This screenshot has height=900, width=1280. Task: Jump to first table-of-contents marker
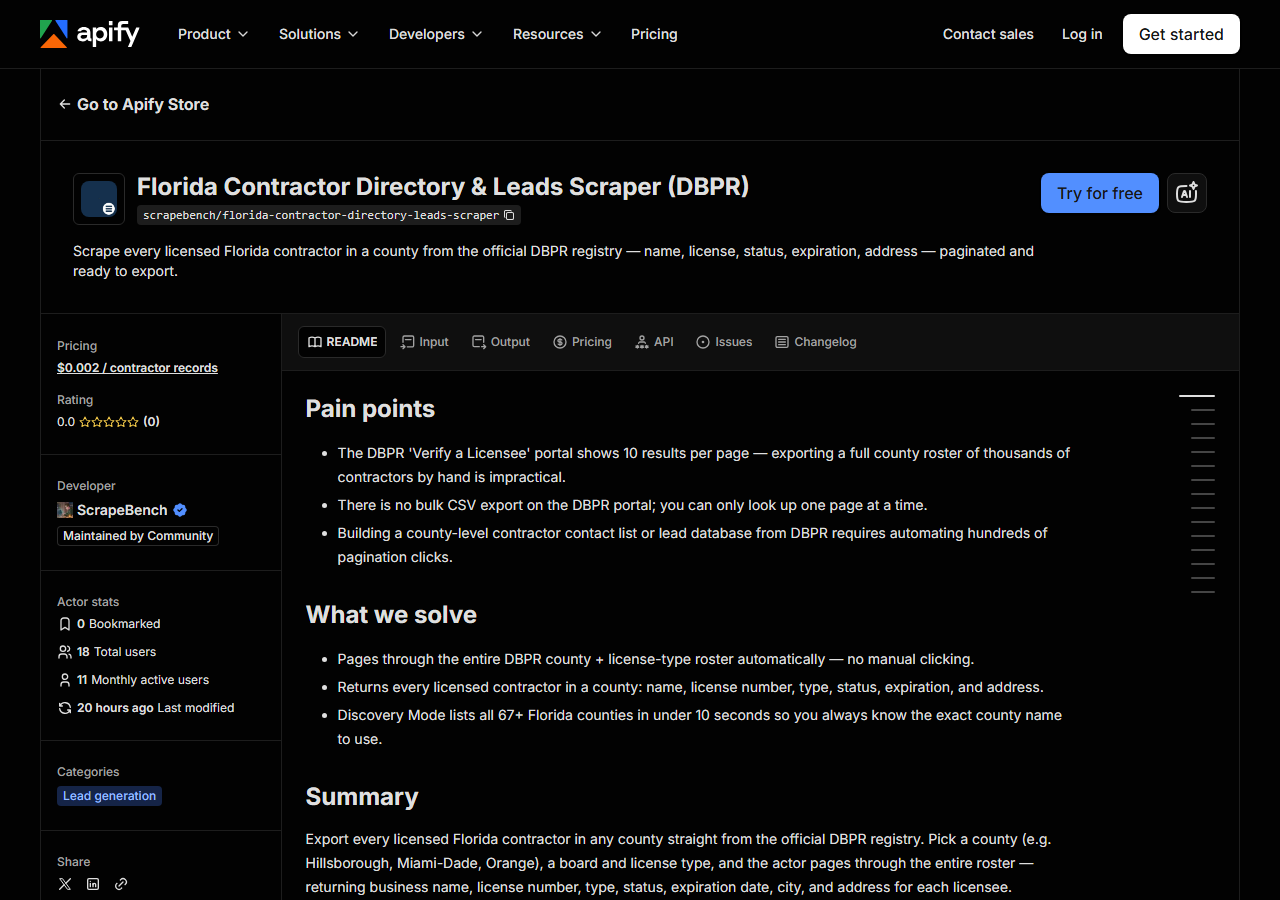[x=1197, y=396]
